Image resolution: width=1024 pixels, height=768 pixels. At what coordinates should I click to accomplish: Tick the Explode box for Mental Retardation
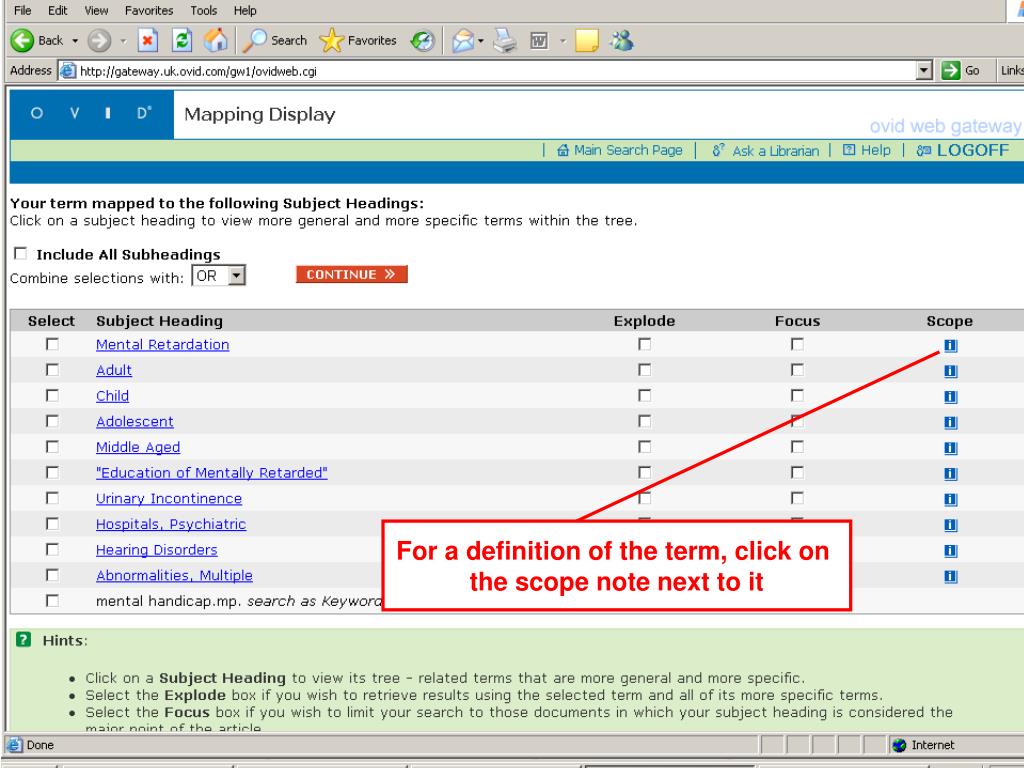coord(645,345)
